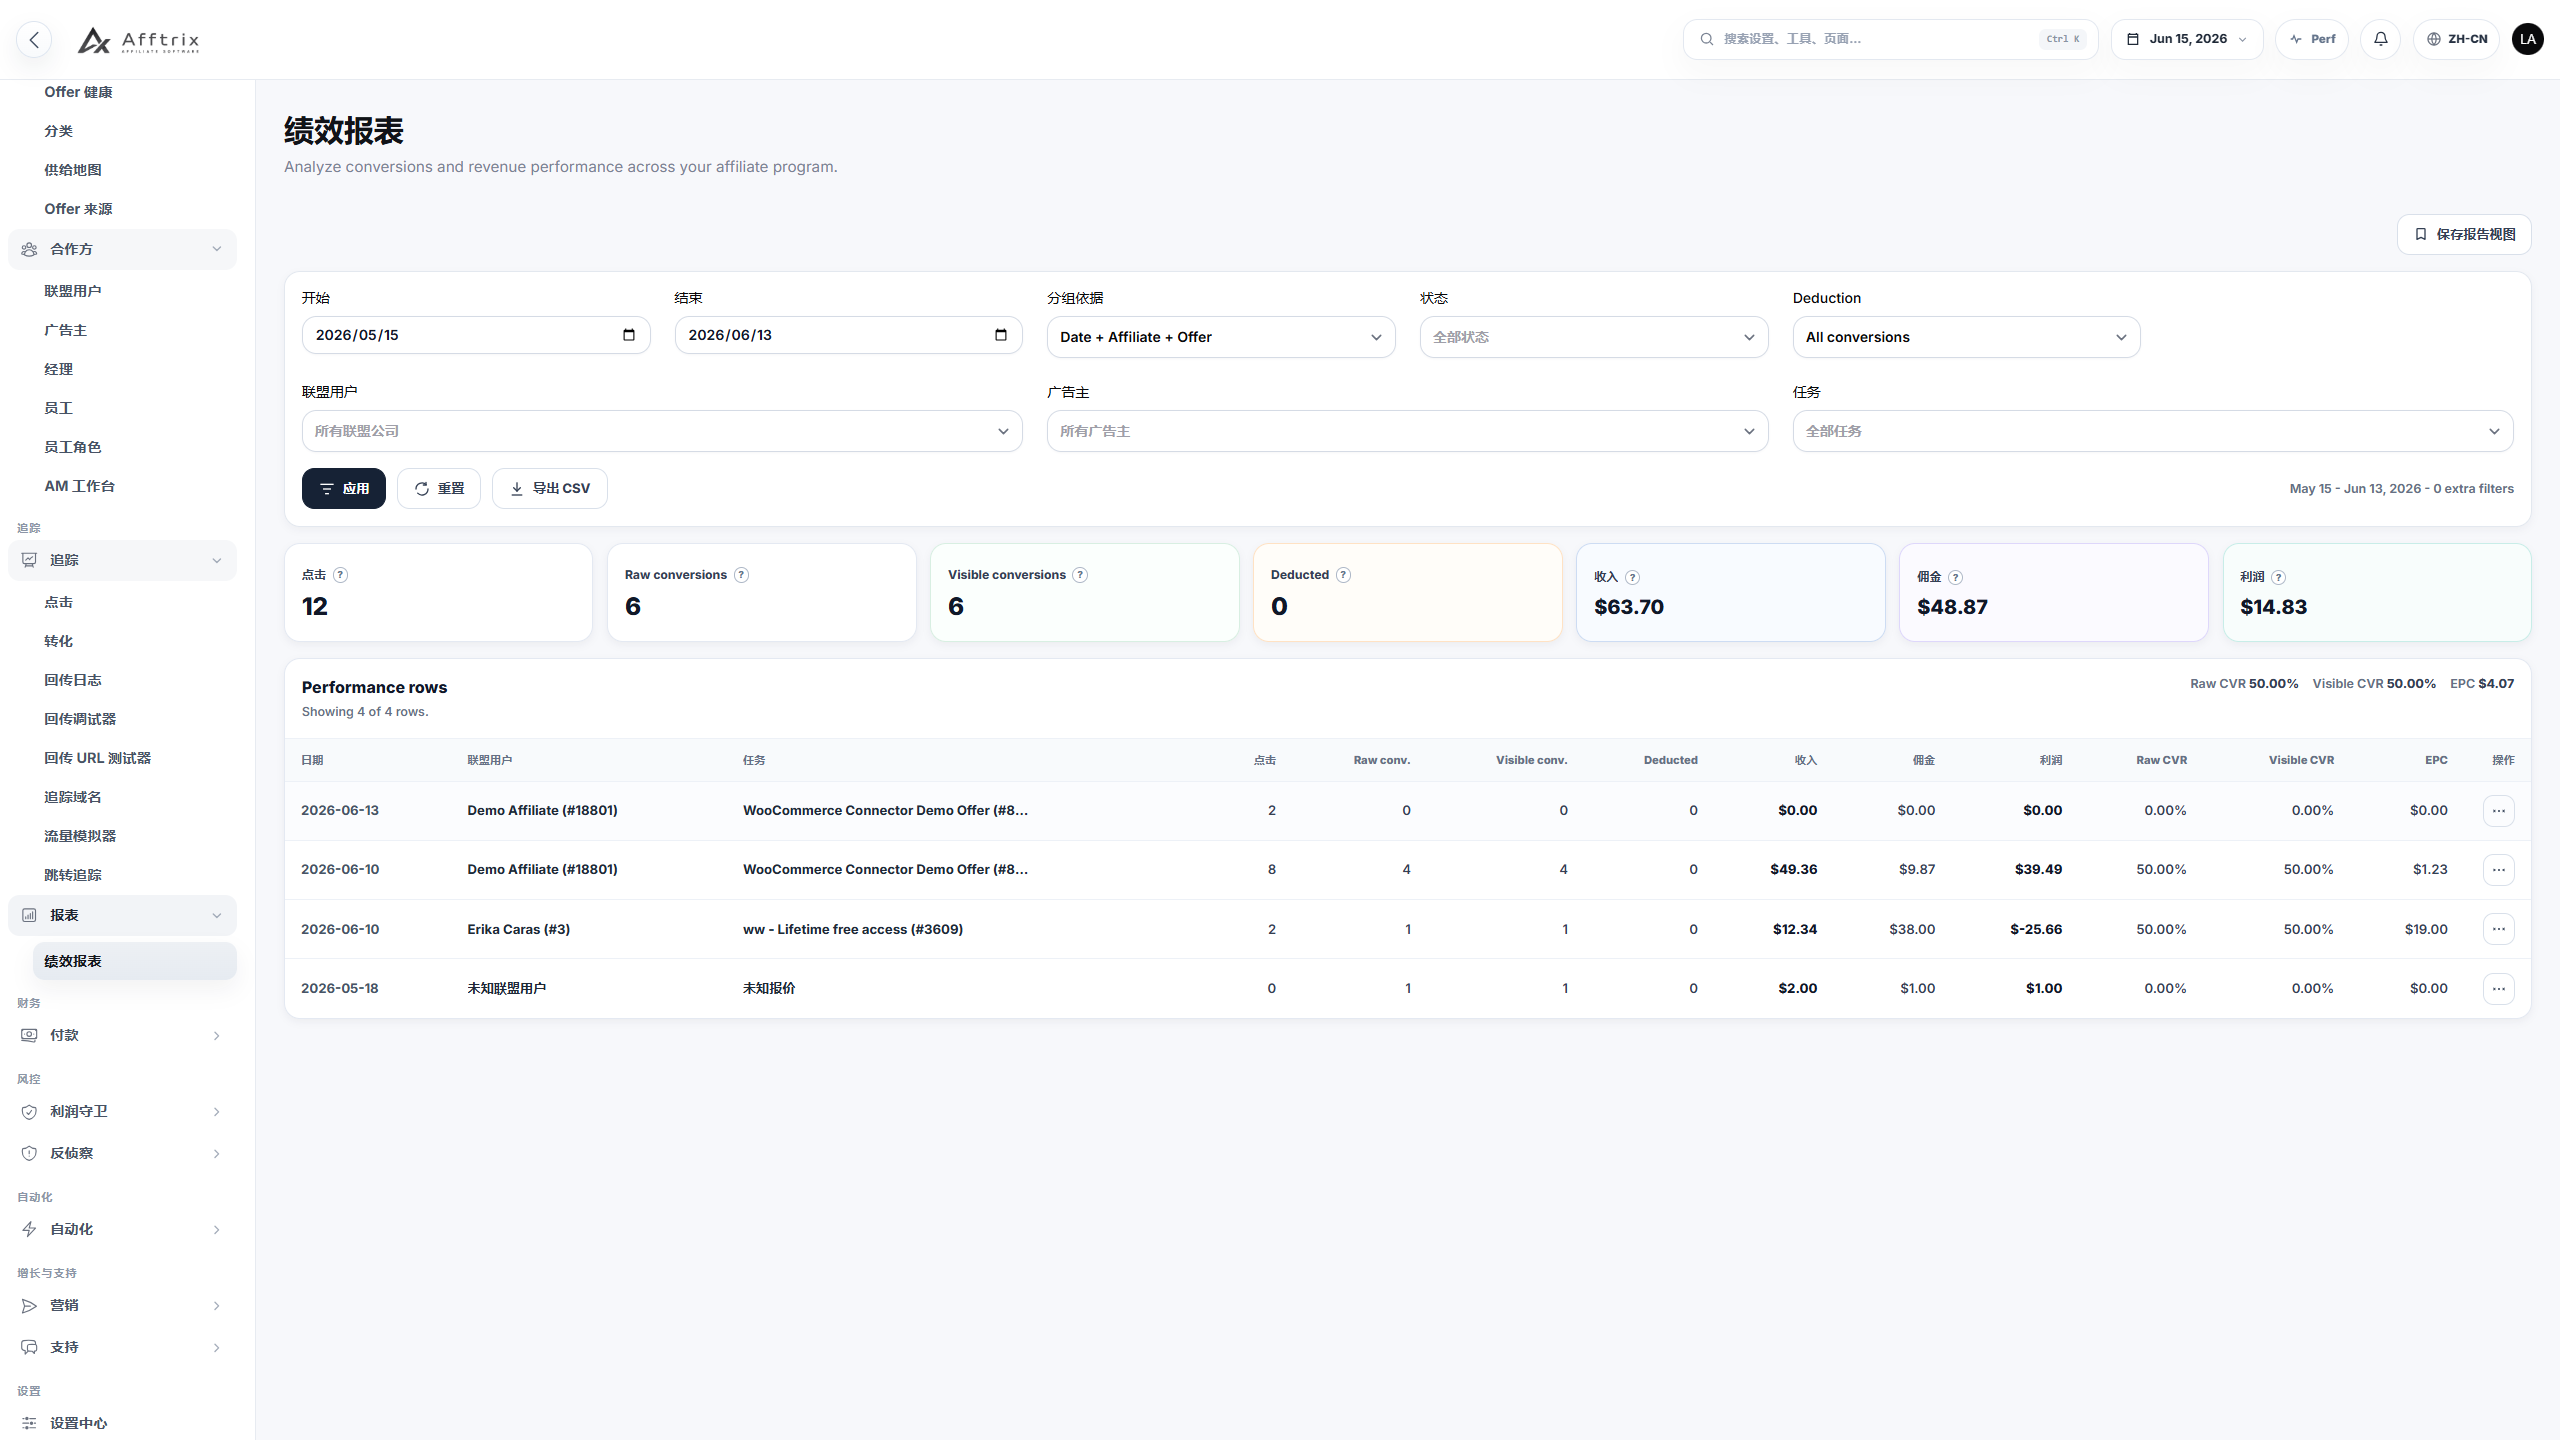
Task: Open the Deduction All conversions dropdown
Action: (1966, 337)
